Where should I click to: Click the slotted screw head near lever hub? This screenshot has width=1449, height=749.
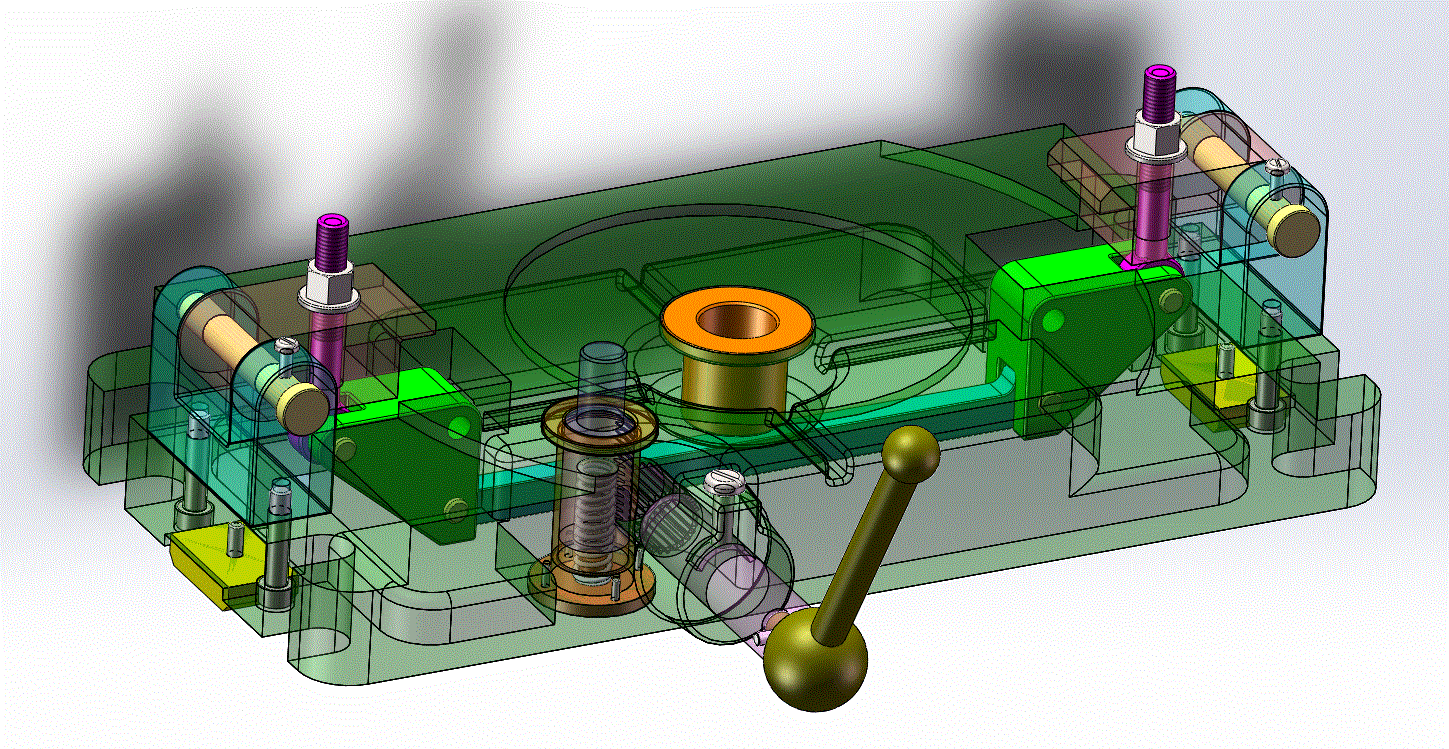tap(726, 483)
